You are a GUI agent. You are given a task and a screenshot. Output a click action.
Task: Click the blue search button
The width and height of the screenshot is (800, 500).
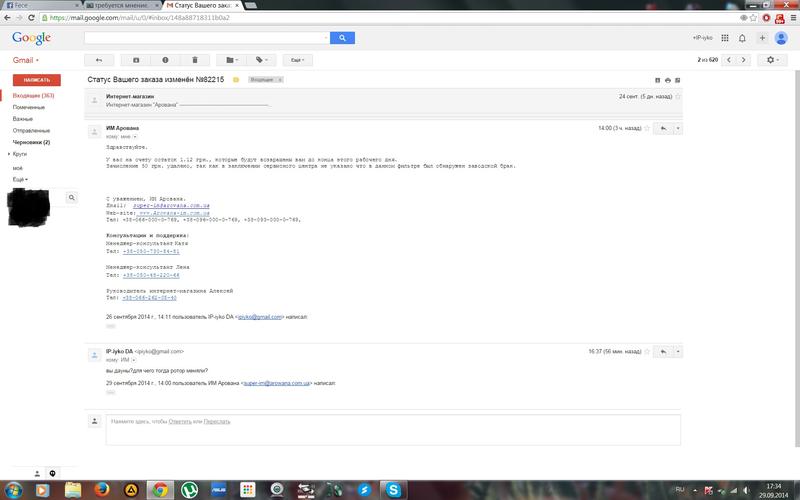click(342, 38)
